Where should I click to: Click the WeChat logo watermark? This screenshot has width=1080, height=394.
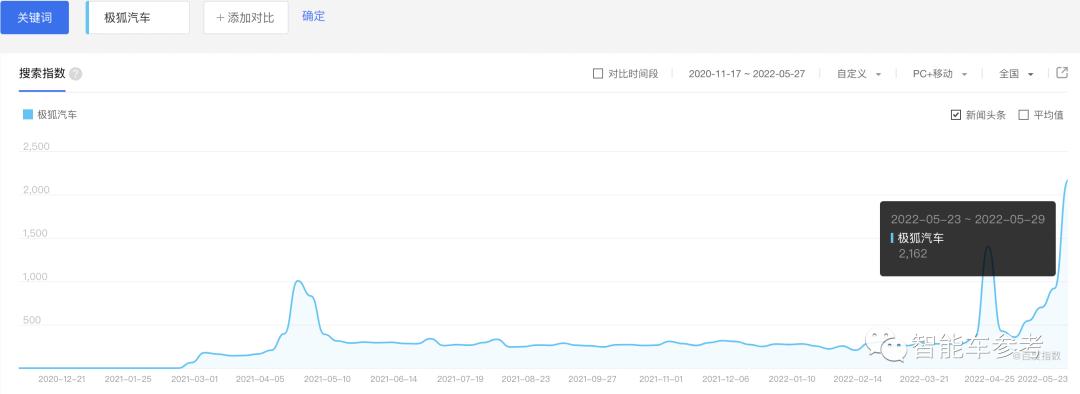(x=886, y=344)
